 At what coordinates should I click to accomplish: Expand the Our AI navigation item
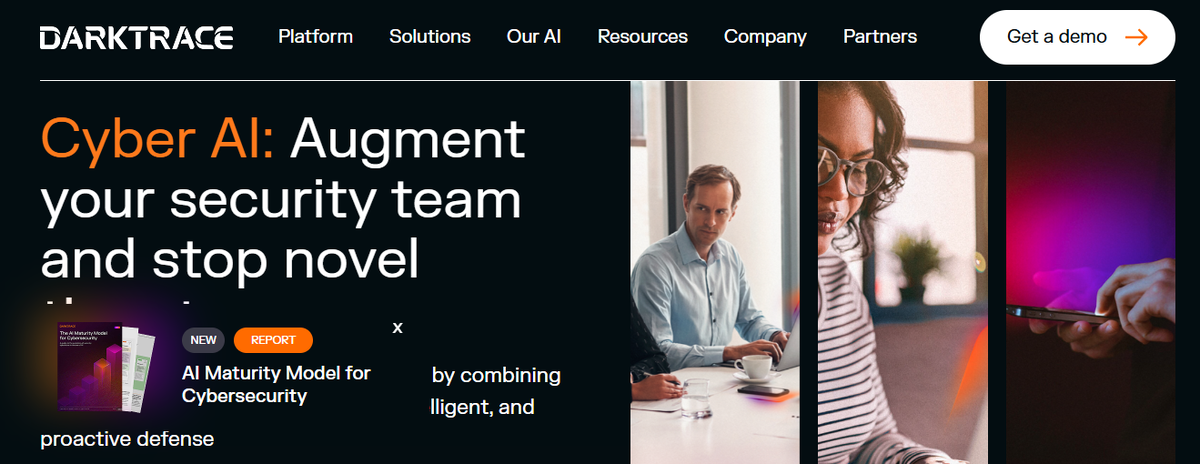coord(534,37)
